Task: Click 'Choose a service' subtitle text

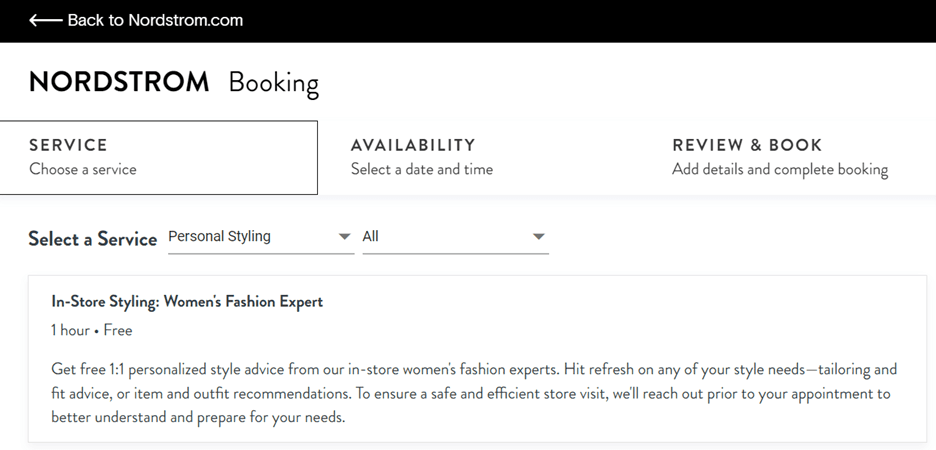Action: point(83,169)
